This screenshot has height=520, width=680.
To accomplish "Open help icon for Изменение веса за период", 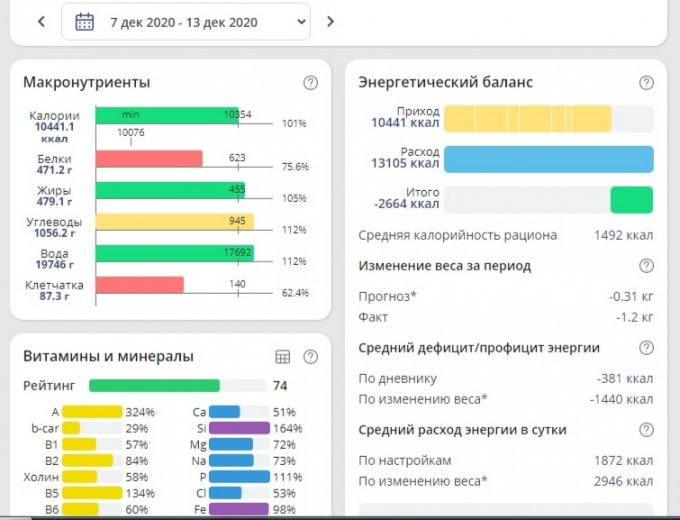I will point(646,266).
